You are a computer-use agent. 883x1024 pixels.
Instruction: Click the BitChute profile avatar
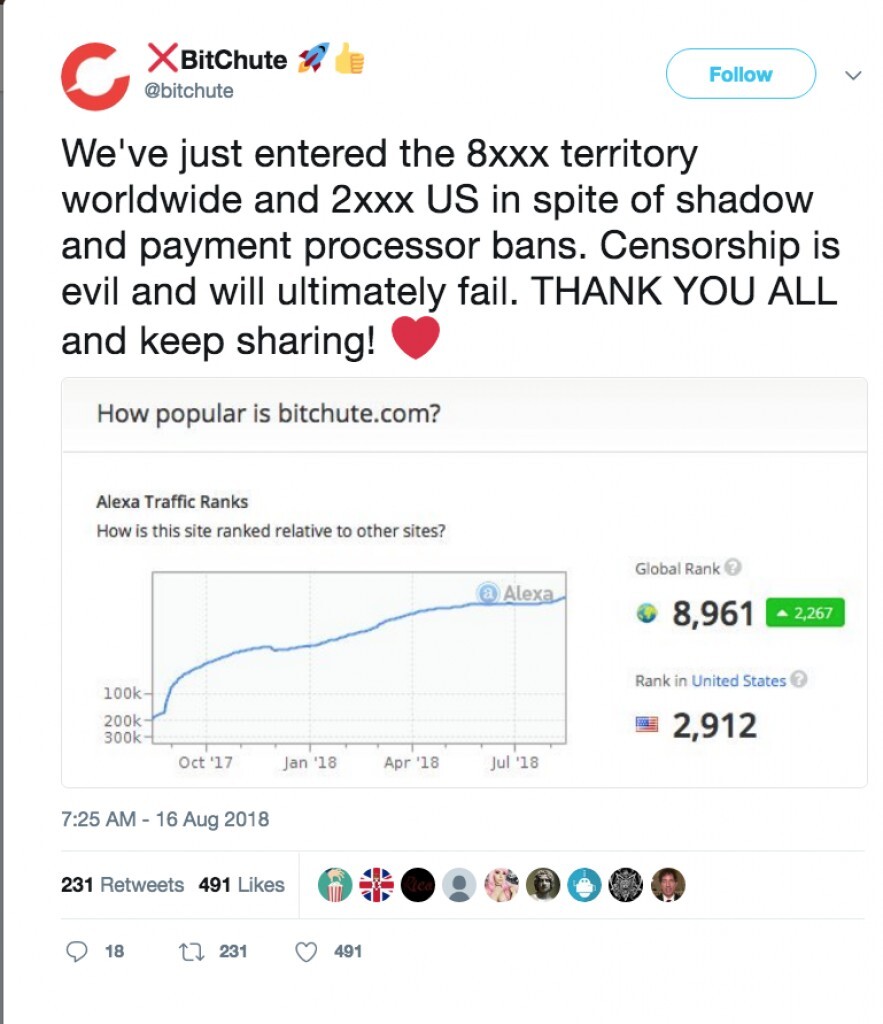95,76
